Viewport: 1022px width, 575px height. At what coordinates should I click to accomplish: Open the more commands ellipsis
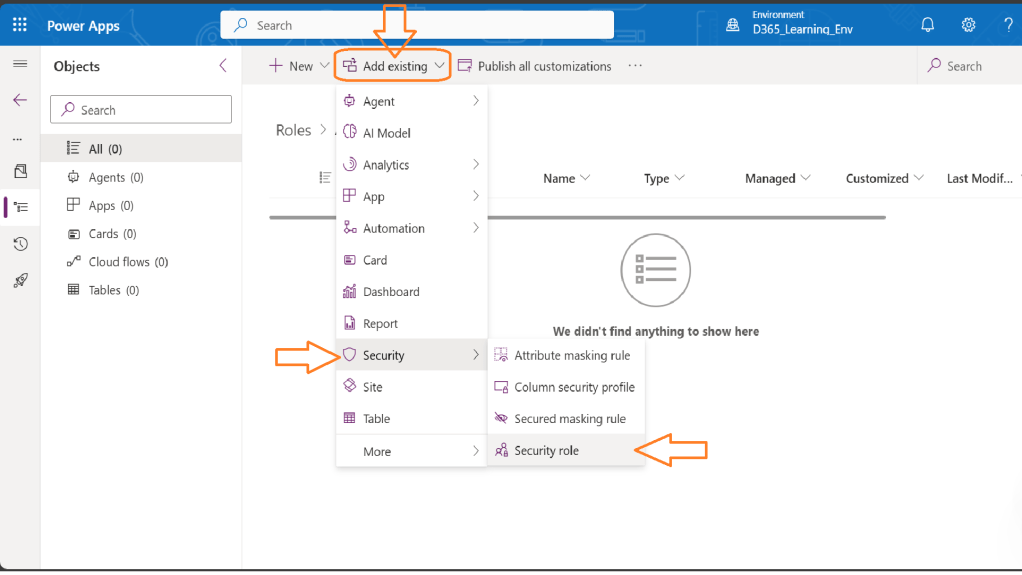click(635, 66)
